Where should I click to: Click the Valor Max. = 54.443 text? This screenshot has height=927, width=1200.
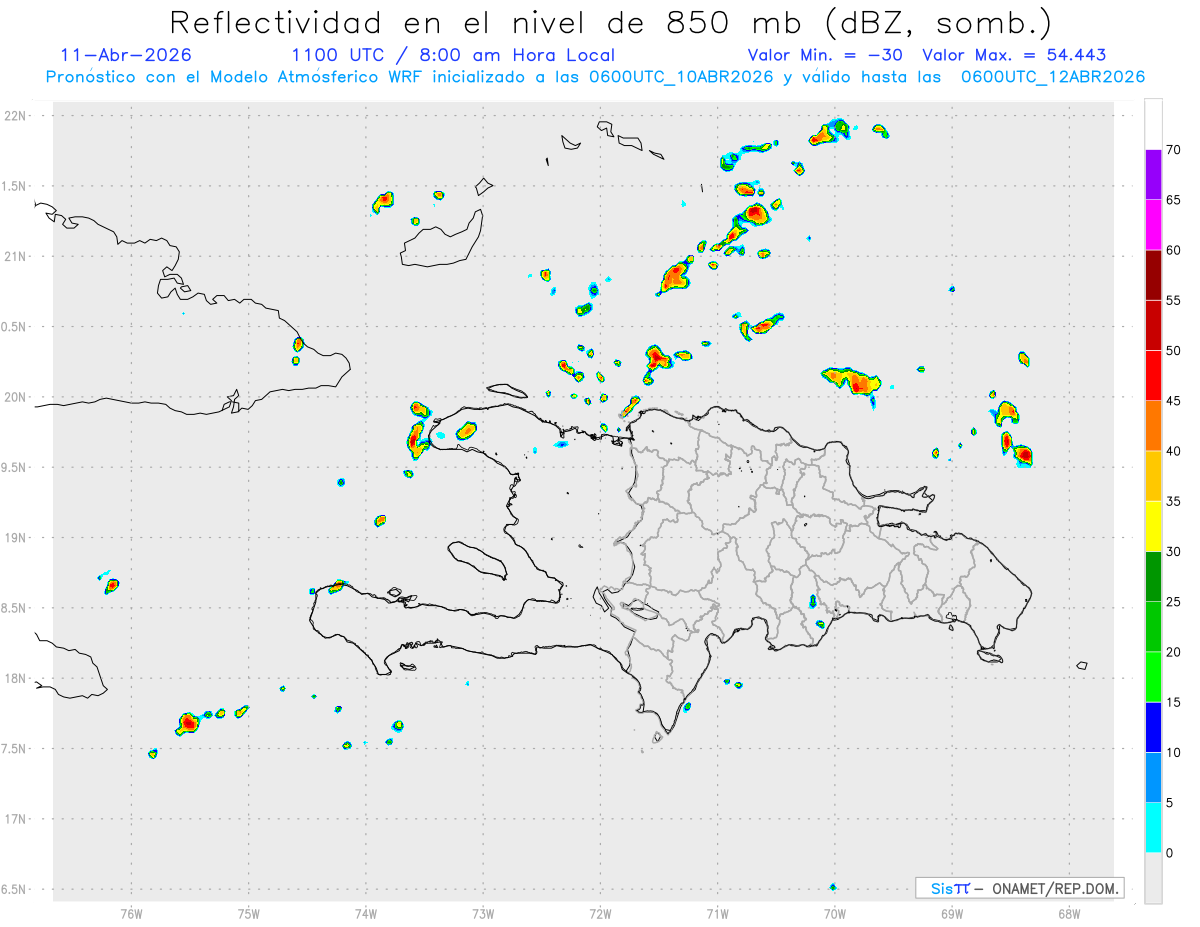[x=1014, y=55]
